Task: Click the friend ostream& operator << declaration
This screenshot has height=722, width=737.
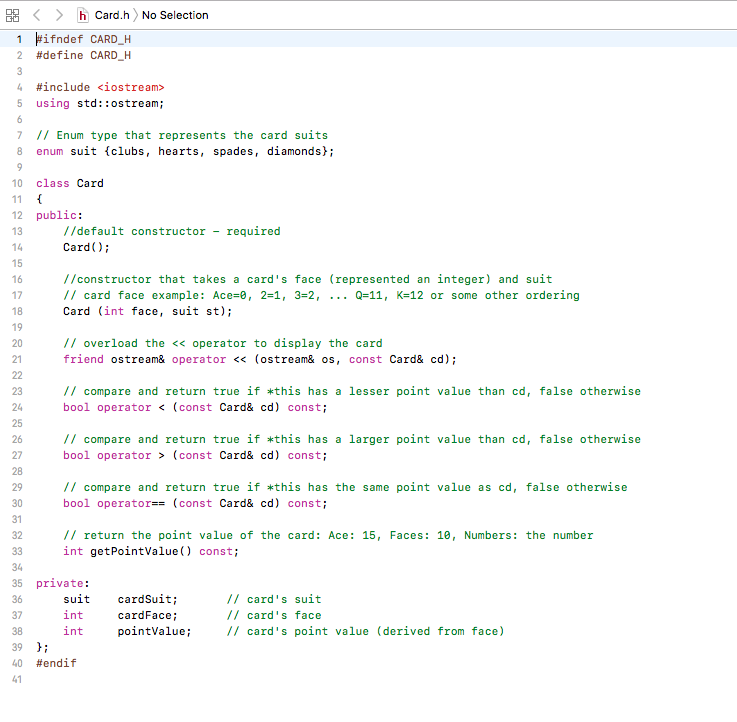Action: [x=260, y=360]
